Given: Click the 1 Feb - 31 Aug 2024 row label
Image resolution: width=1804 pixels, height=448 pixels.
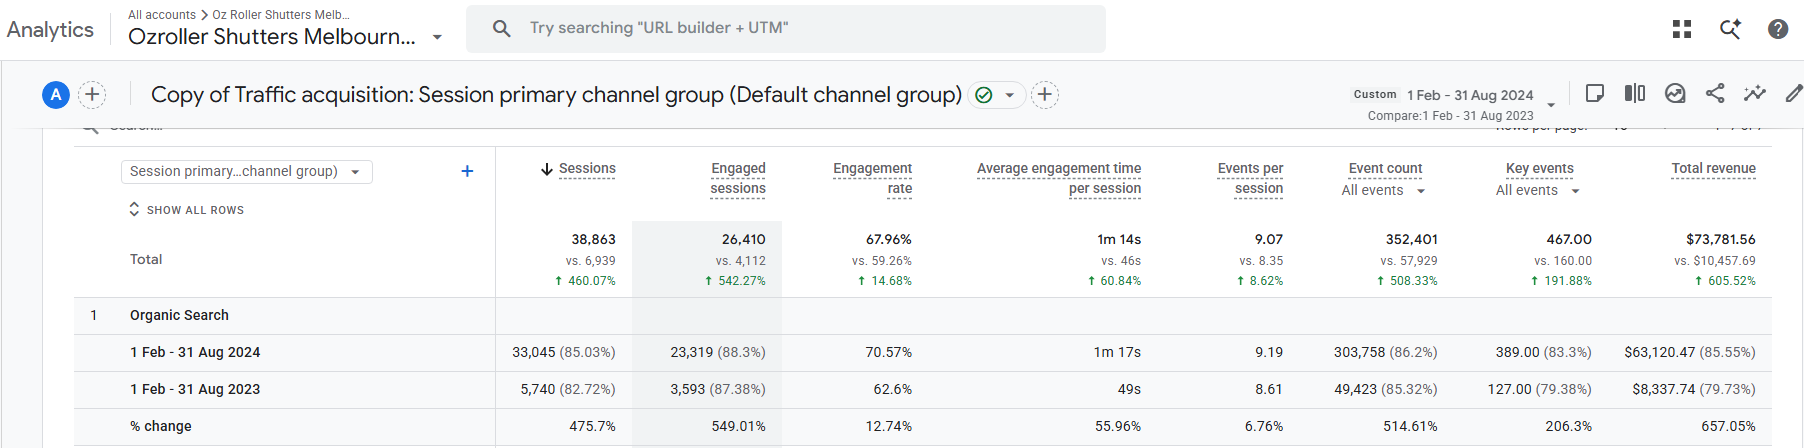Looking at the screenshot, I should tap(195, 352).
